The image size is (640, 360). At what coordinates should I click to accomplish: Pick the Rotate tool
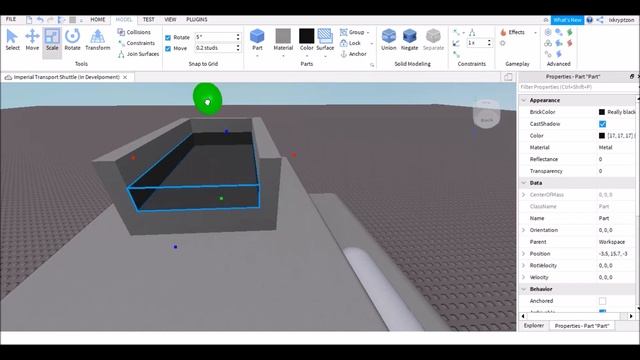[72, 40]
